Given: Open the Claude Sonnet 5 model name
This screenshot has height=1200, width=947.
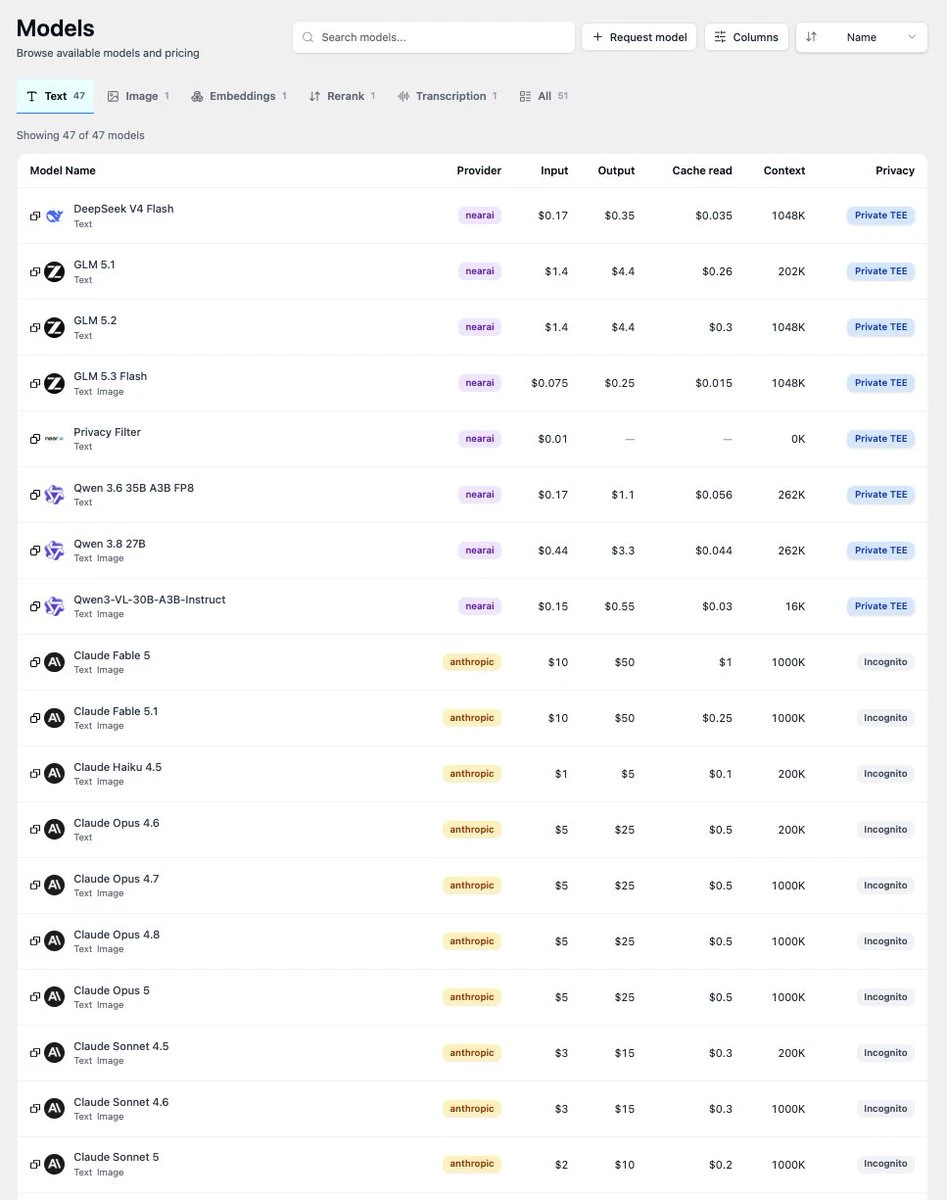Looking at the screenshot, I should (116, 1157).
